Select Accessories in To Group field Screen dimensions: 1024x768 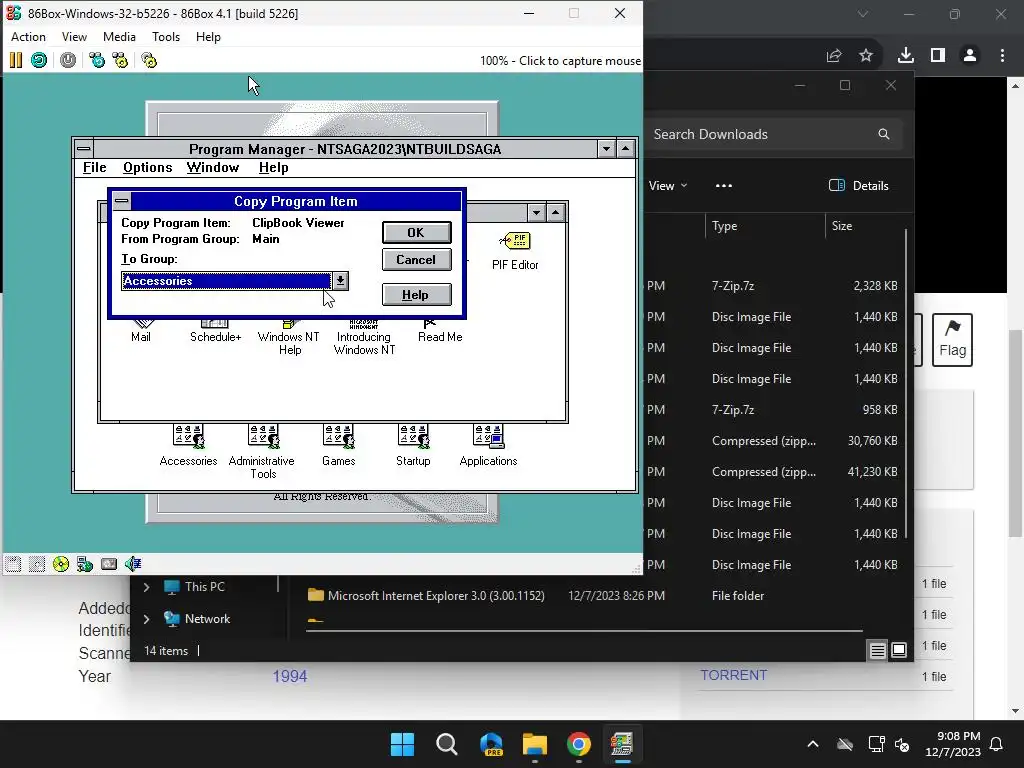coord(226,281)
